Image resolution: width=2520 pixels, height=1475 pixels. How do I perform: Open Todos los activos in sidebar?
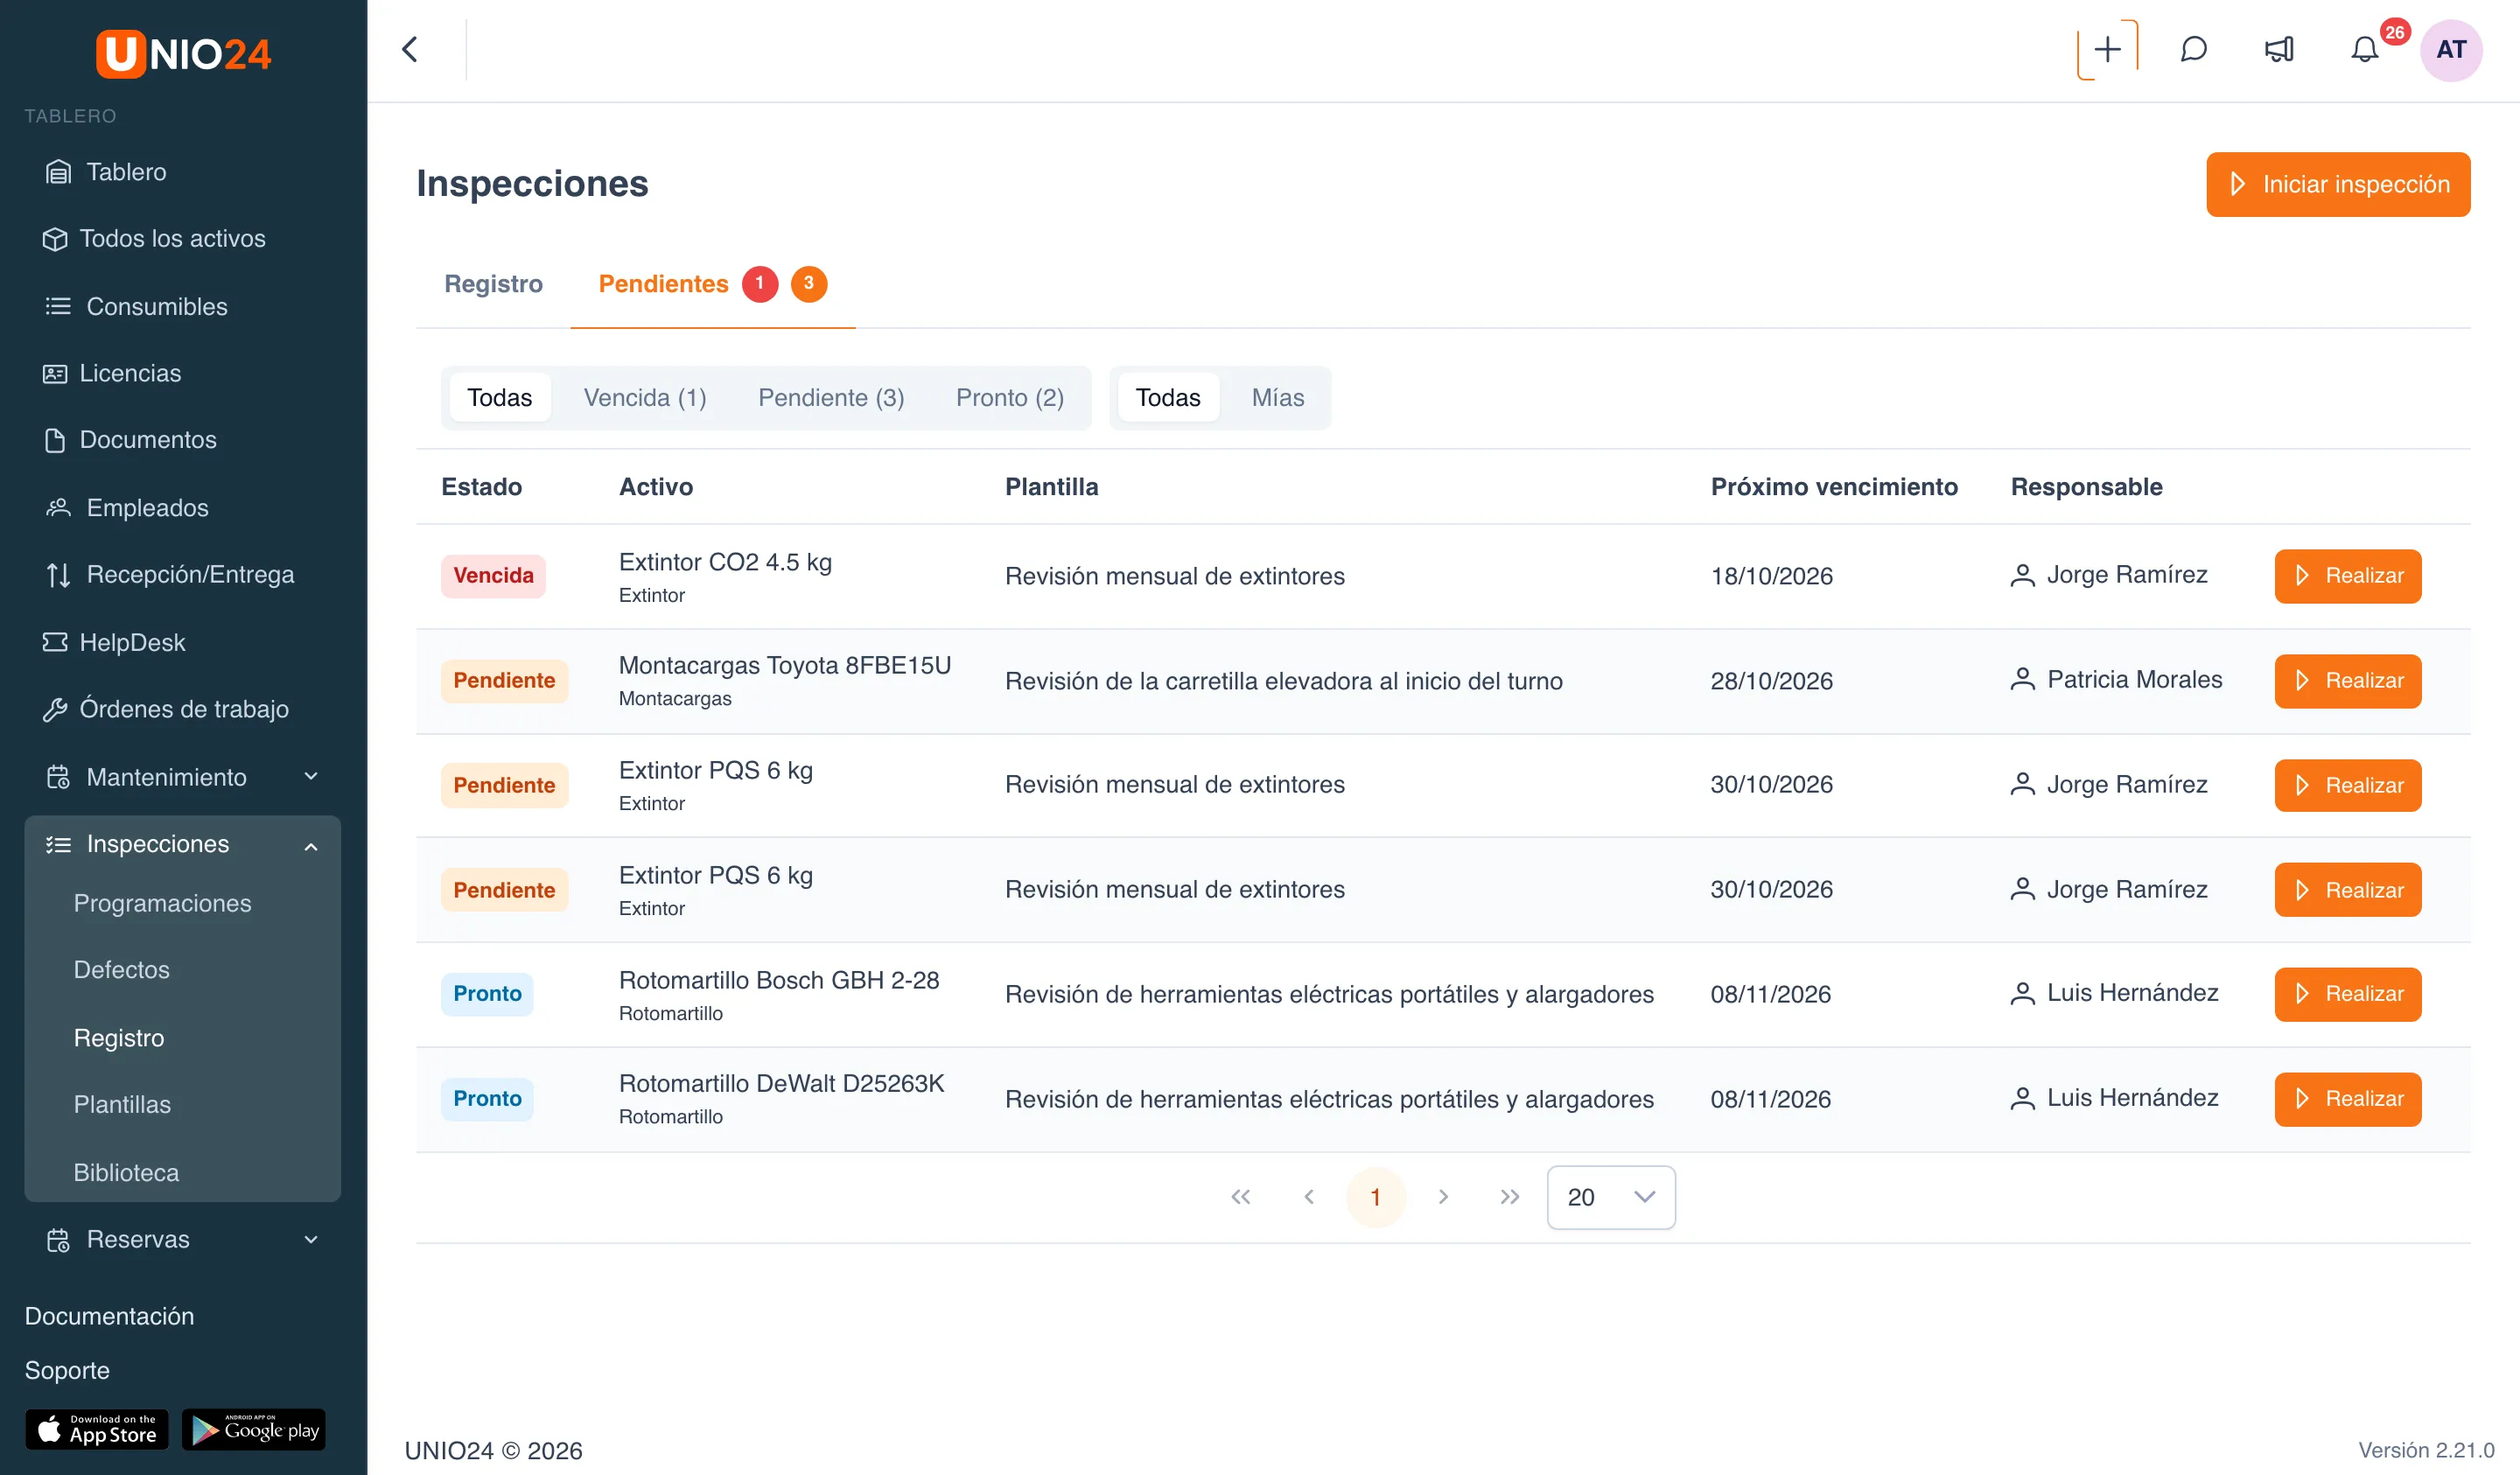pos(183,239)
